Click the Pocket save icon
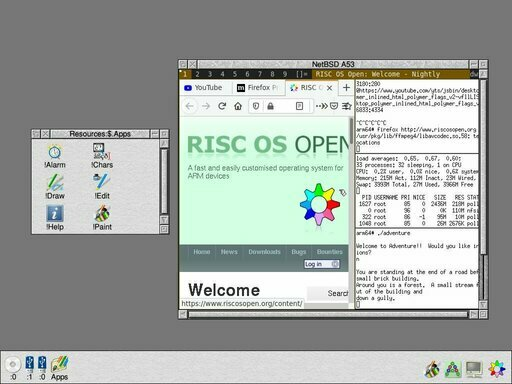The image size is (512, 384). click(x=334, y=106)
